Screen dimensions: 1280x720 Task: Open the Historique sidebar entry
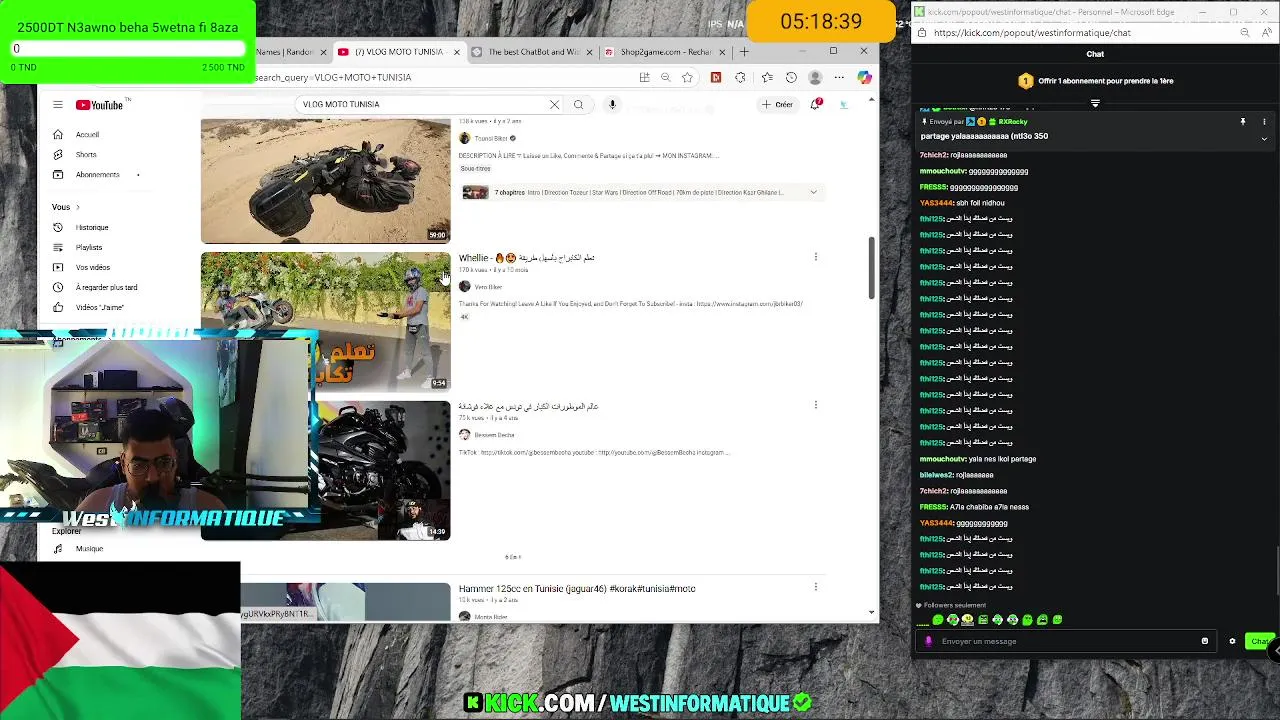point(92,227)
